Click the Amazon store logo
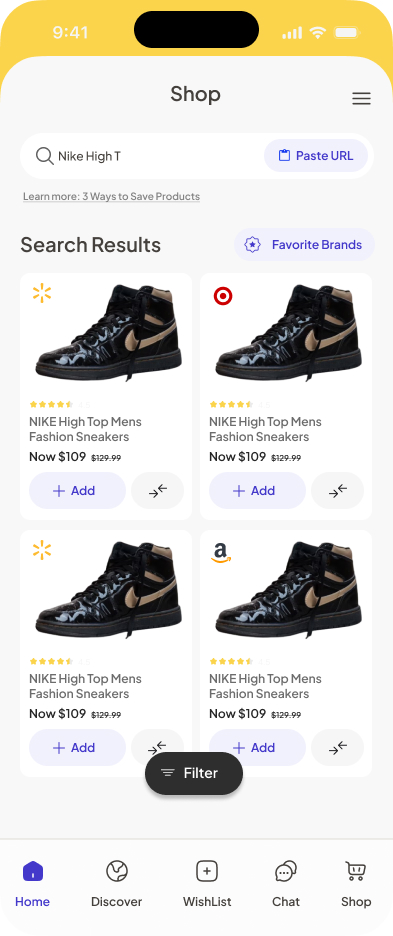Image resolution: width=393 pixels, height=936 pixels. (x=221, y=553)
